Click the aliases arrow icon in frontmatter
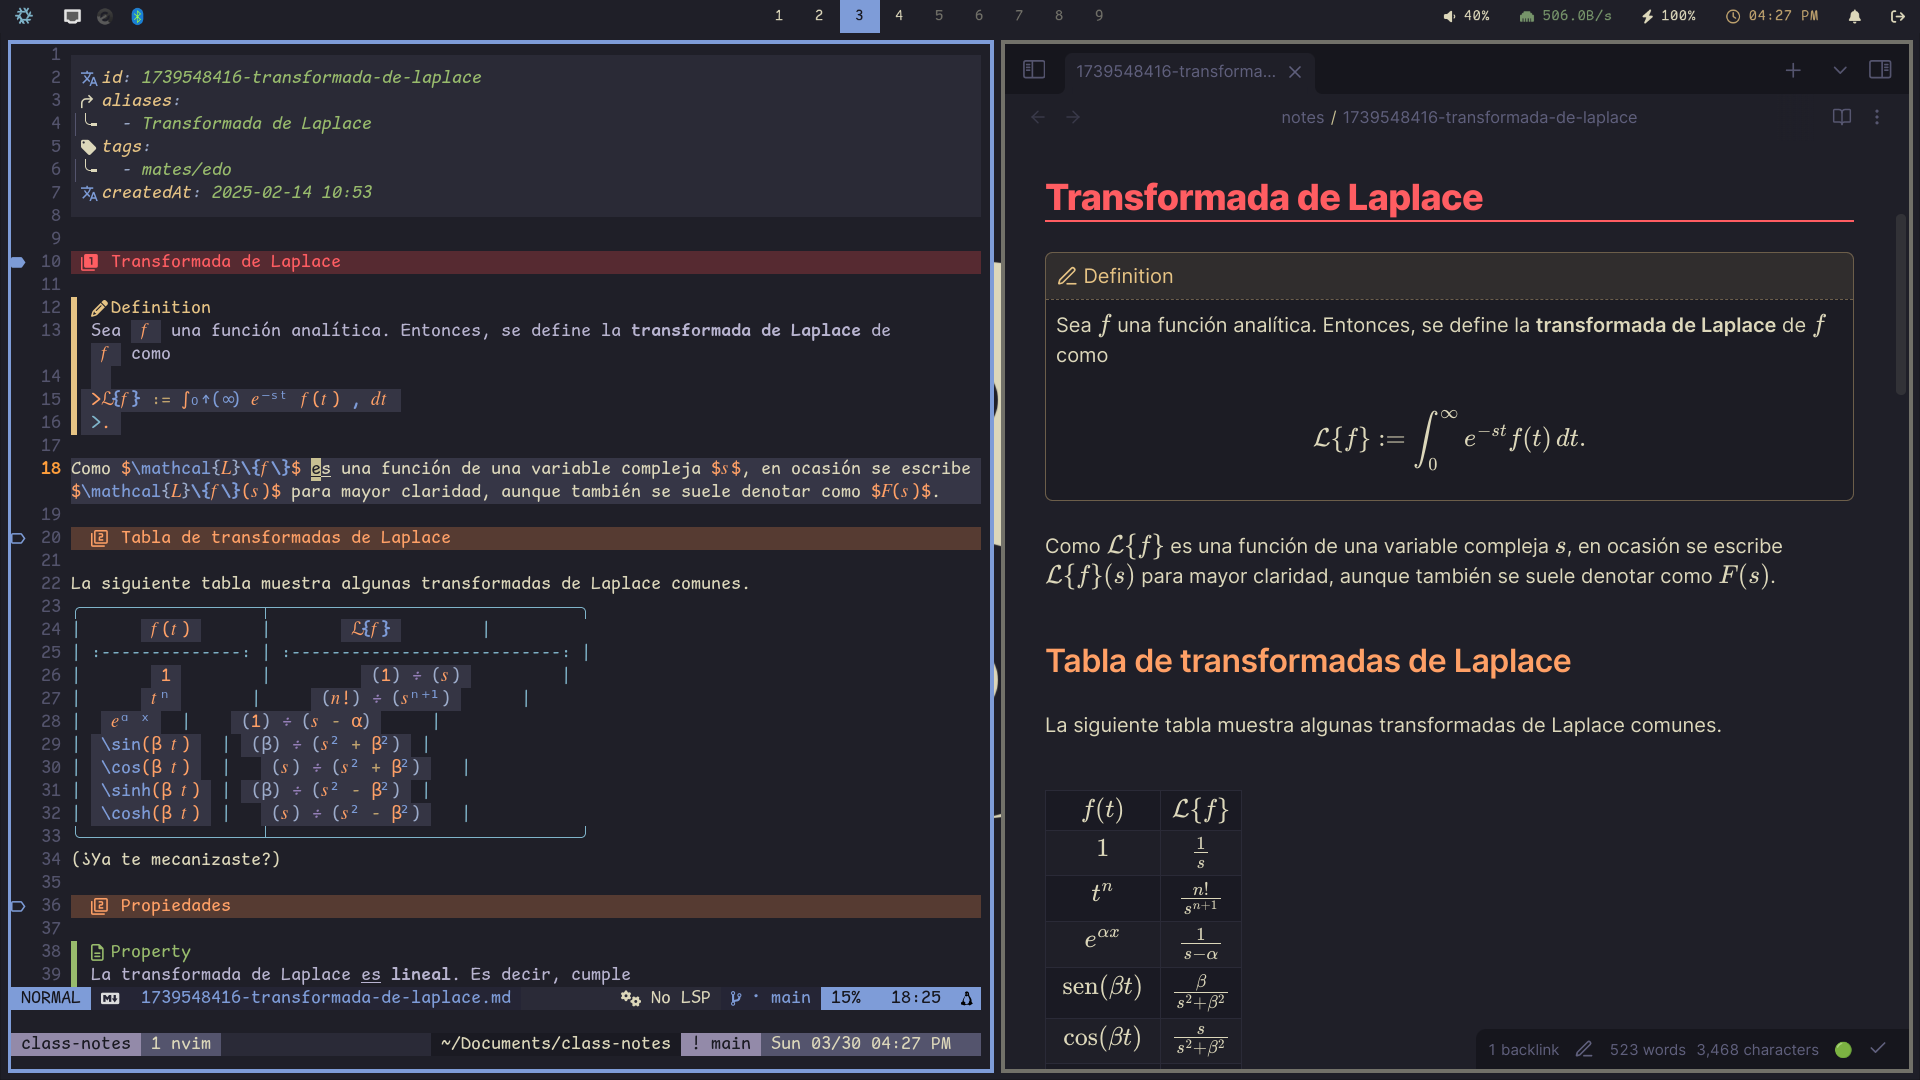The image size is (1920, 1080). [88, 101]
